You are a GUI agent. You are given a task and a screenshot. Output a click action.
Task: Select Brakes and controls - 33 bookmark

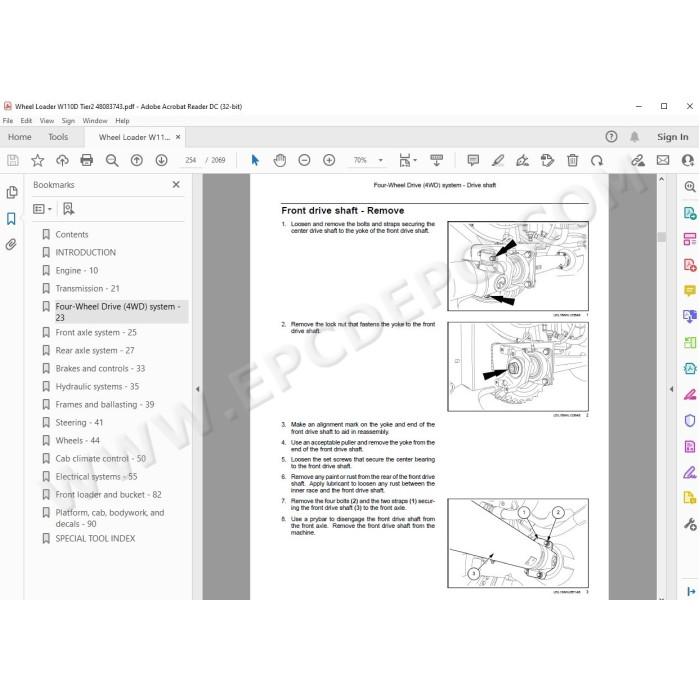click(100, 368)
